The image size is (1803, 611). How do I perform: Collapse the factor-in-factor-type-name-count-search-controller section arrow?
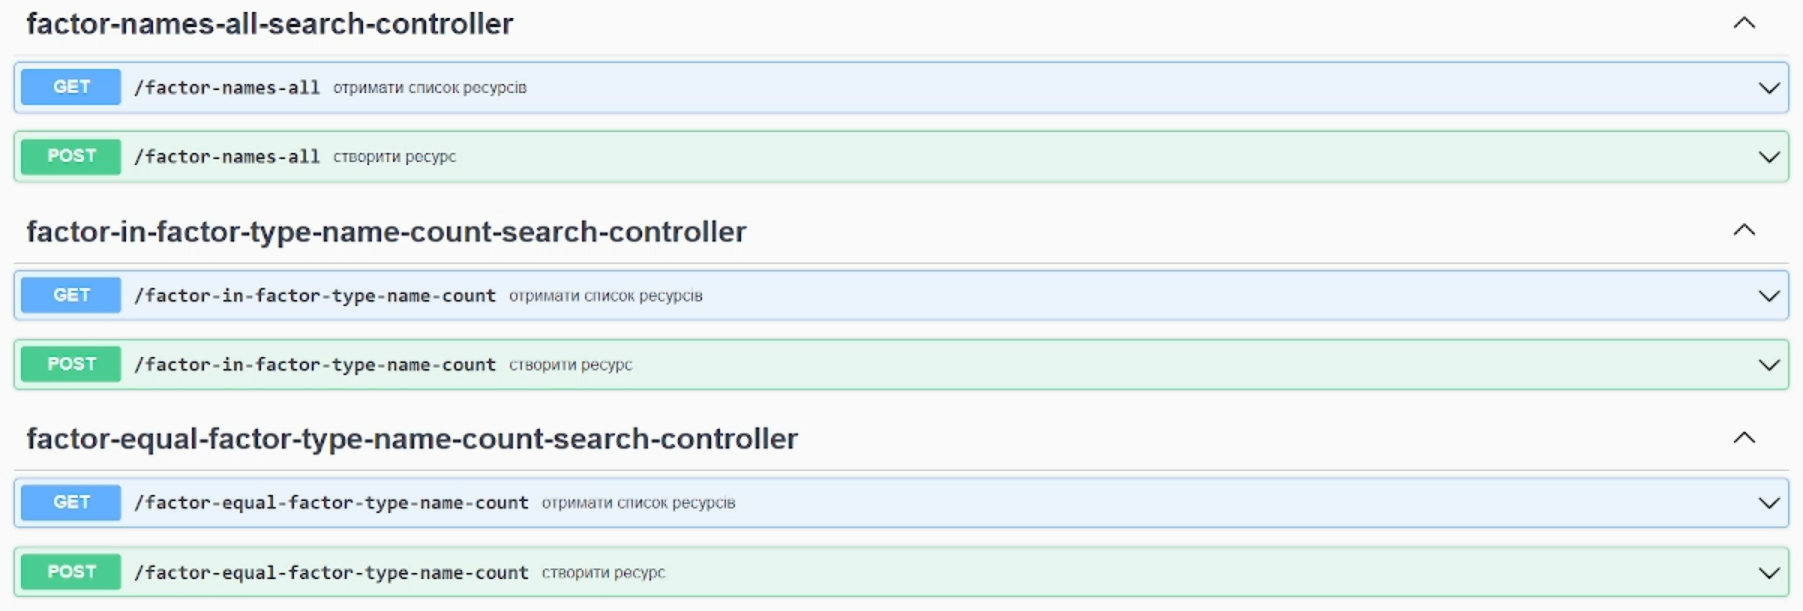coord(1744,230)
